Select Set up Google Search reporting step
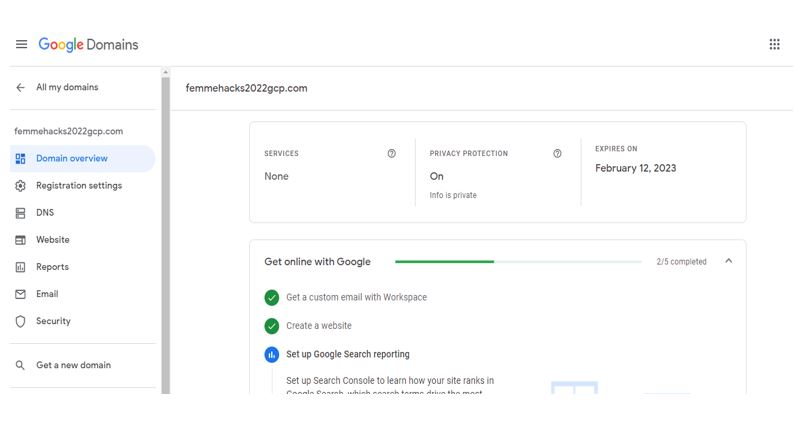 (348, 354)
